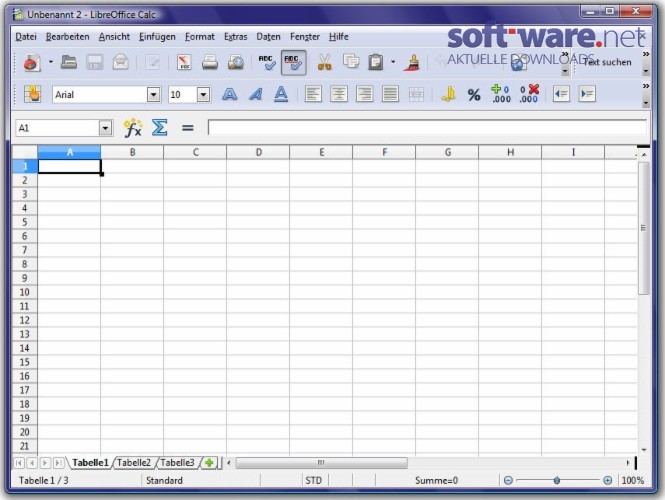Toggle Underline formatting
This screenshot has height=500, width=665.
tap(281, 94)
